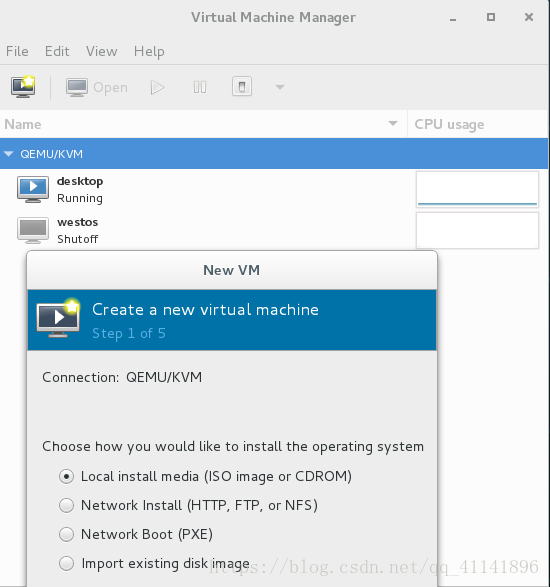Image resolution: width=550 pixels, height=587 pixels.
Task: Open the shutdown options dropdown arrow
Action: tap(280, 87)
